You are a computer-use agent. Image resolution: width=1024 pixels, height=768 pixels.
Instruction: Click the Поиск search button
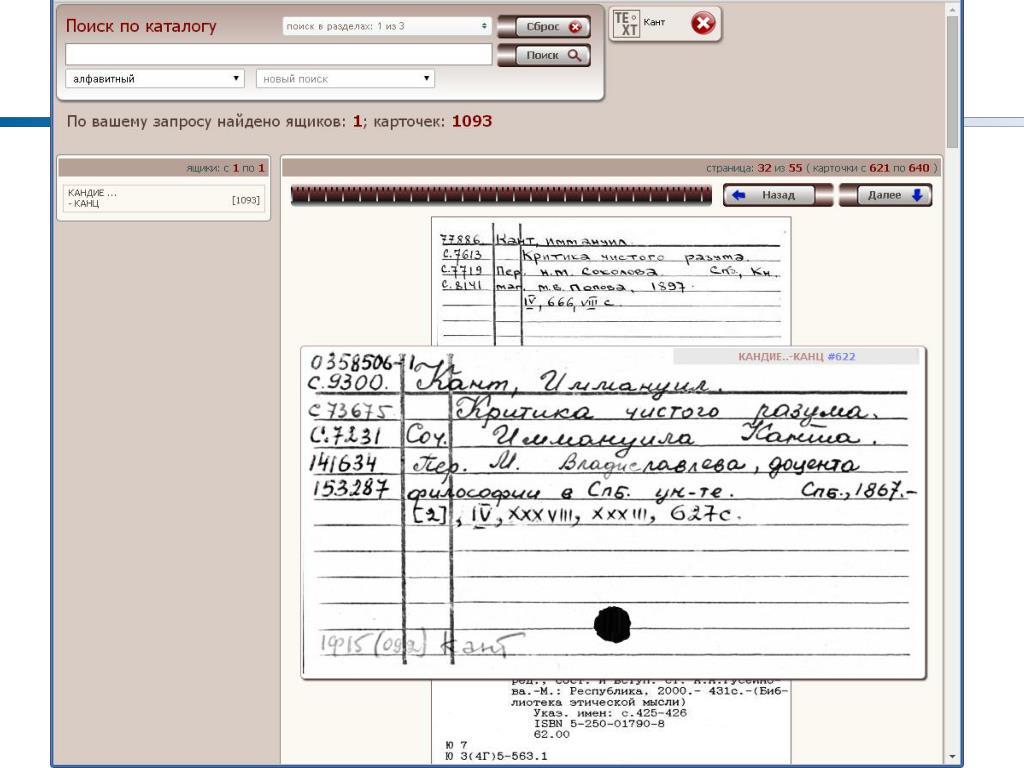click(x=544, y=56)
